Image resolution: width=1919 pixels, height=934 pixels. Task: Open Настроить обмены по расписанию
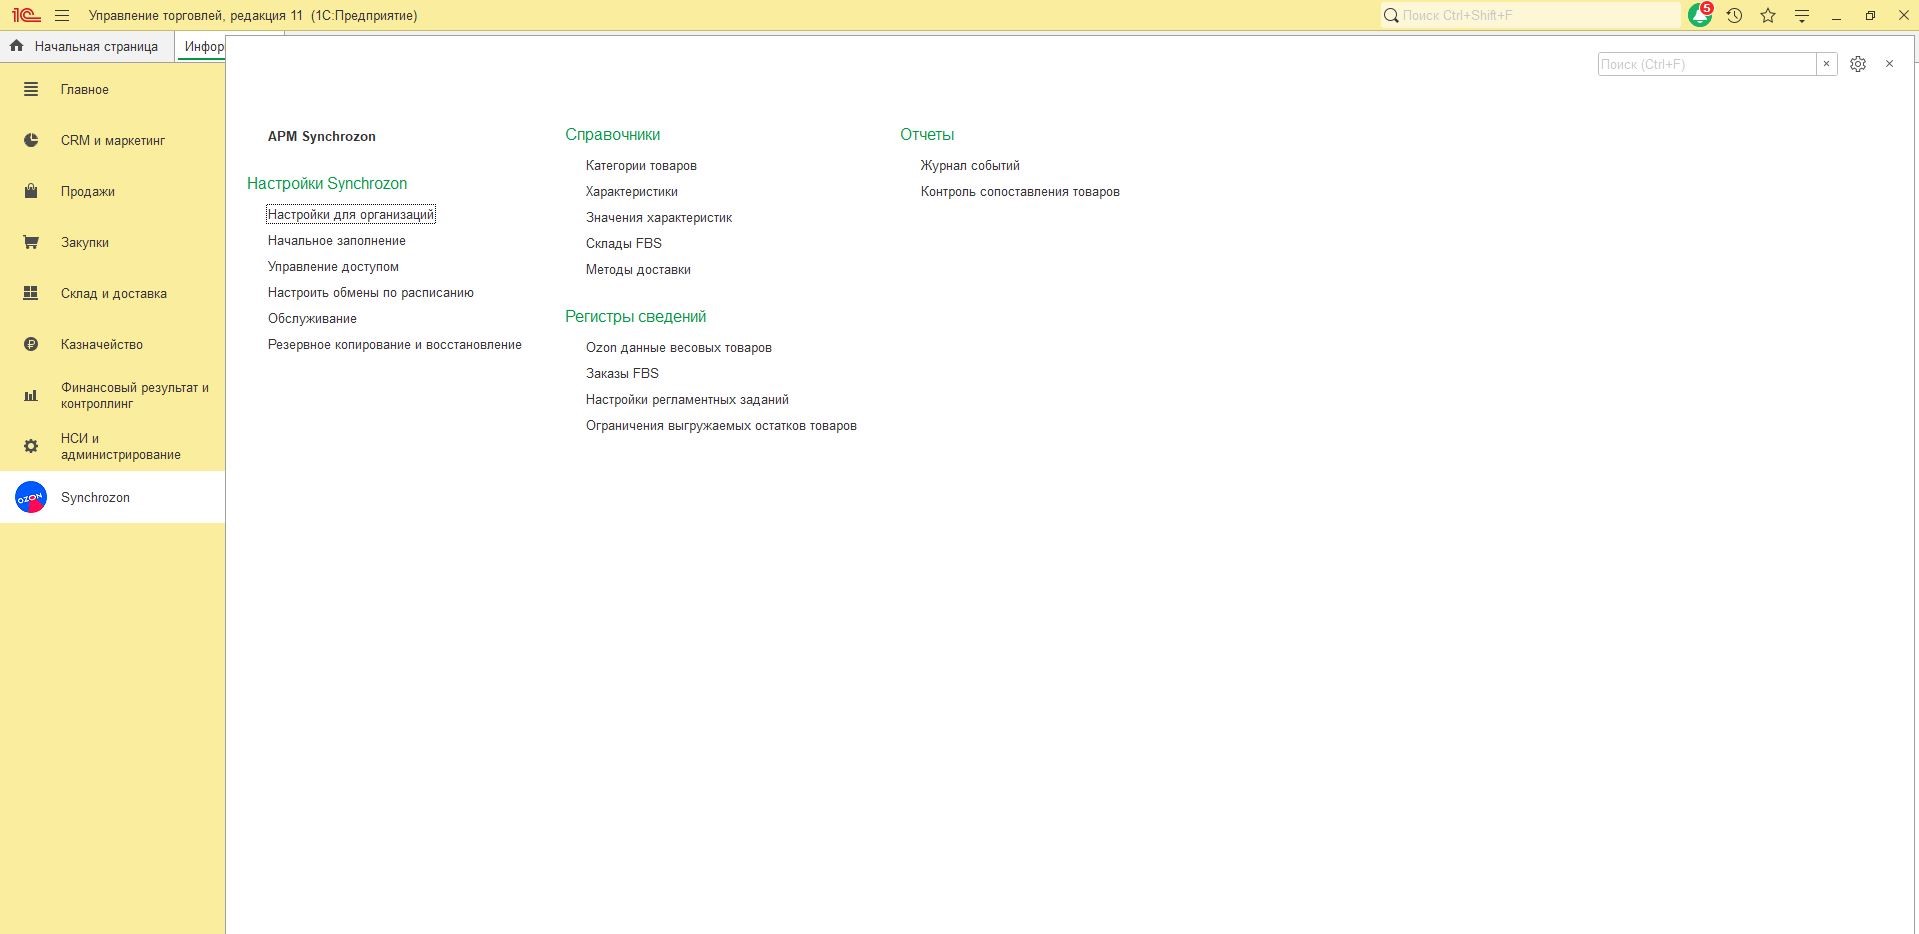tap(371, 292)
